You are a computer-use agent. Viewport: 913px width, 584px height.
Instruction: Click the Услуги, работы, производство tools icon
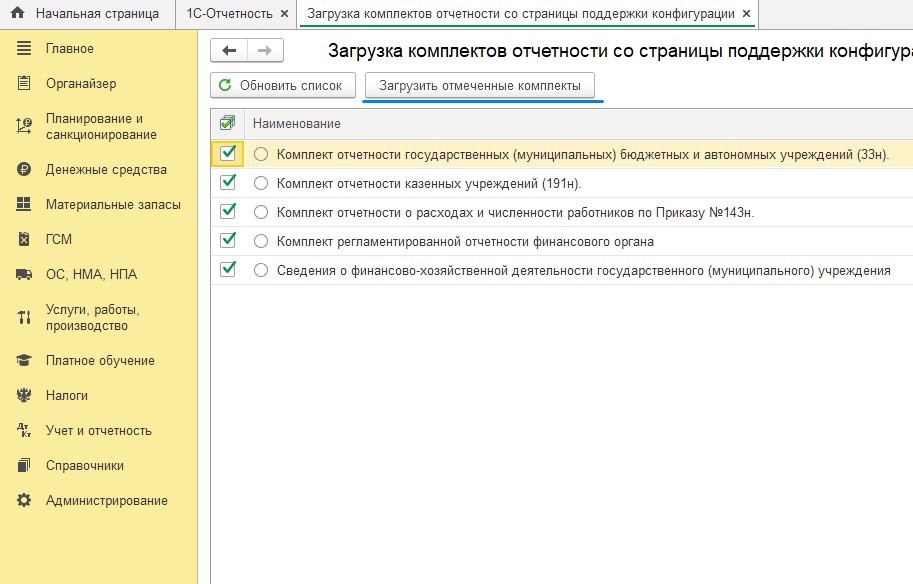24,317
